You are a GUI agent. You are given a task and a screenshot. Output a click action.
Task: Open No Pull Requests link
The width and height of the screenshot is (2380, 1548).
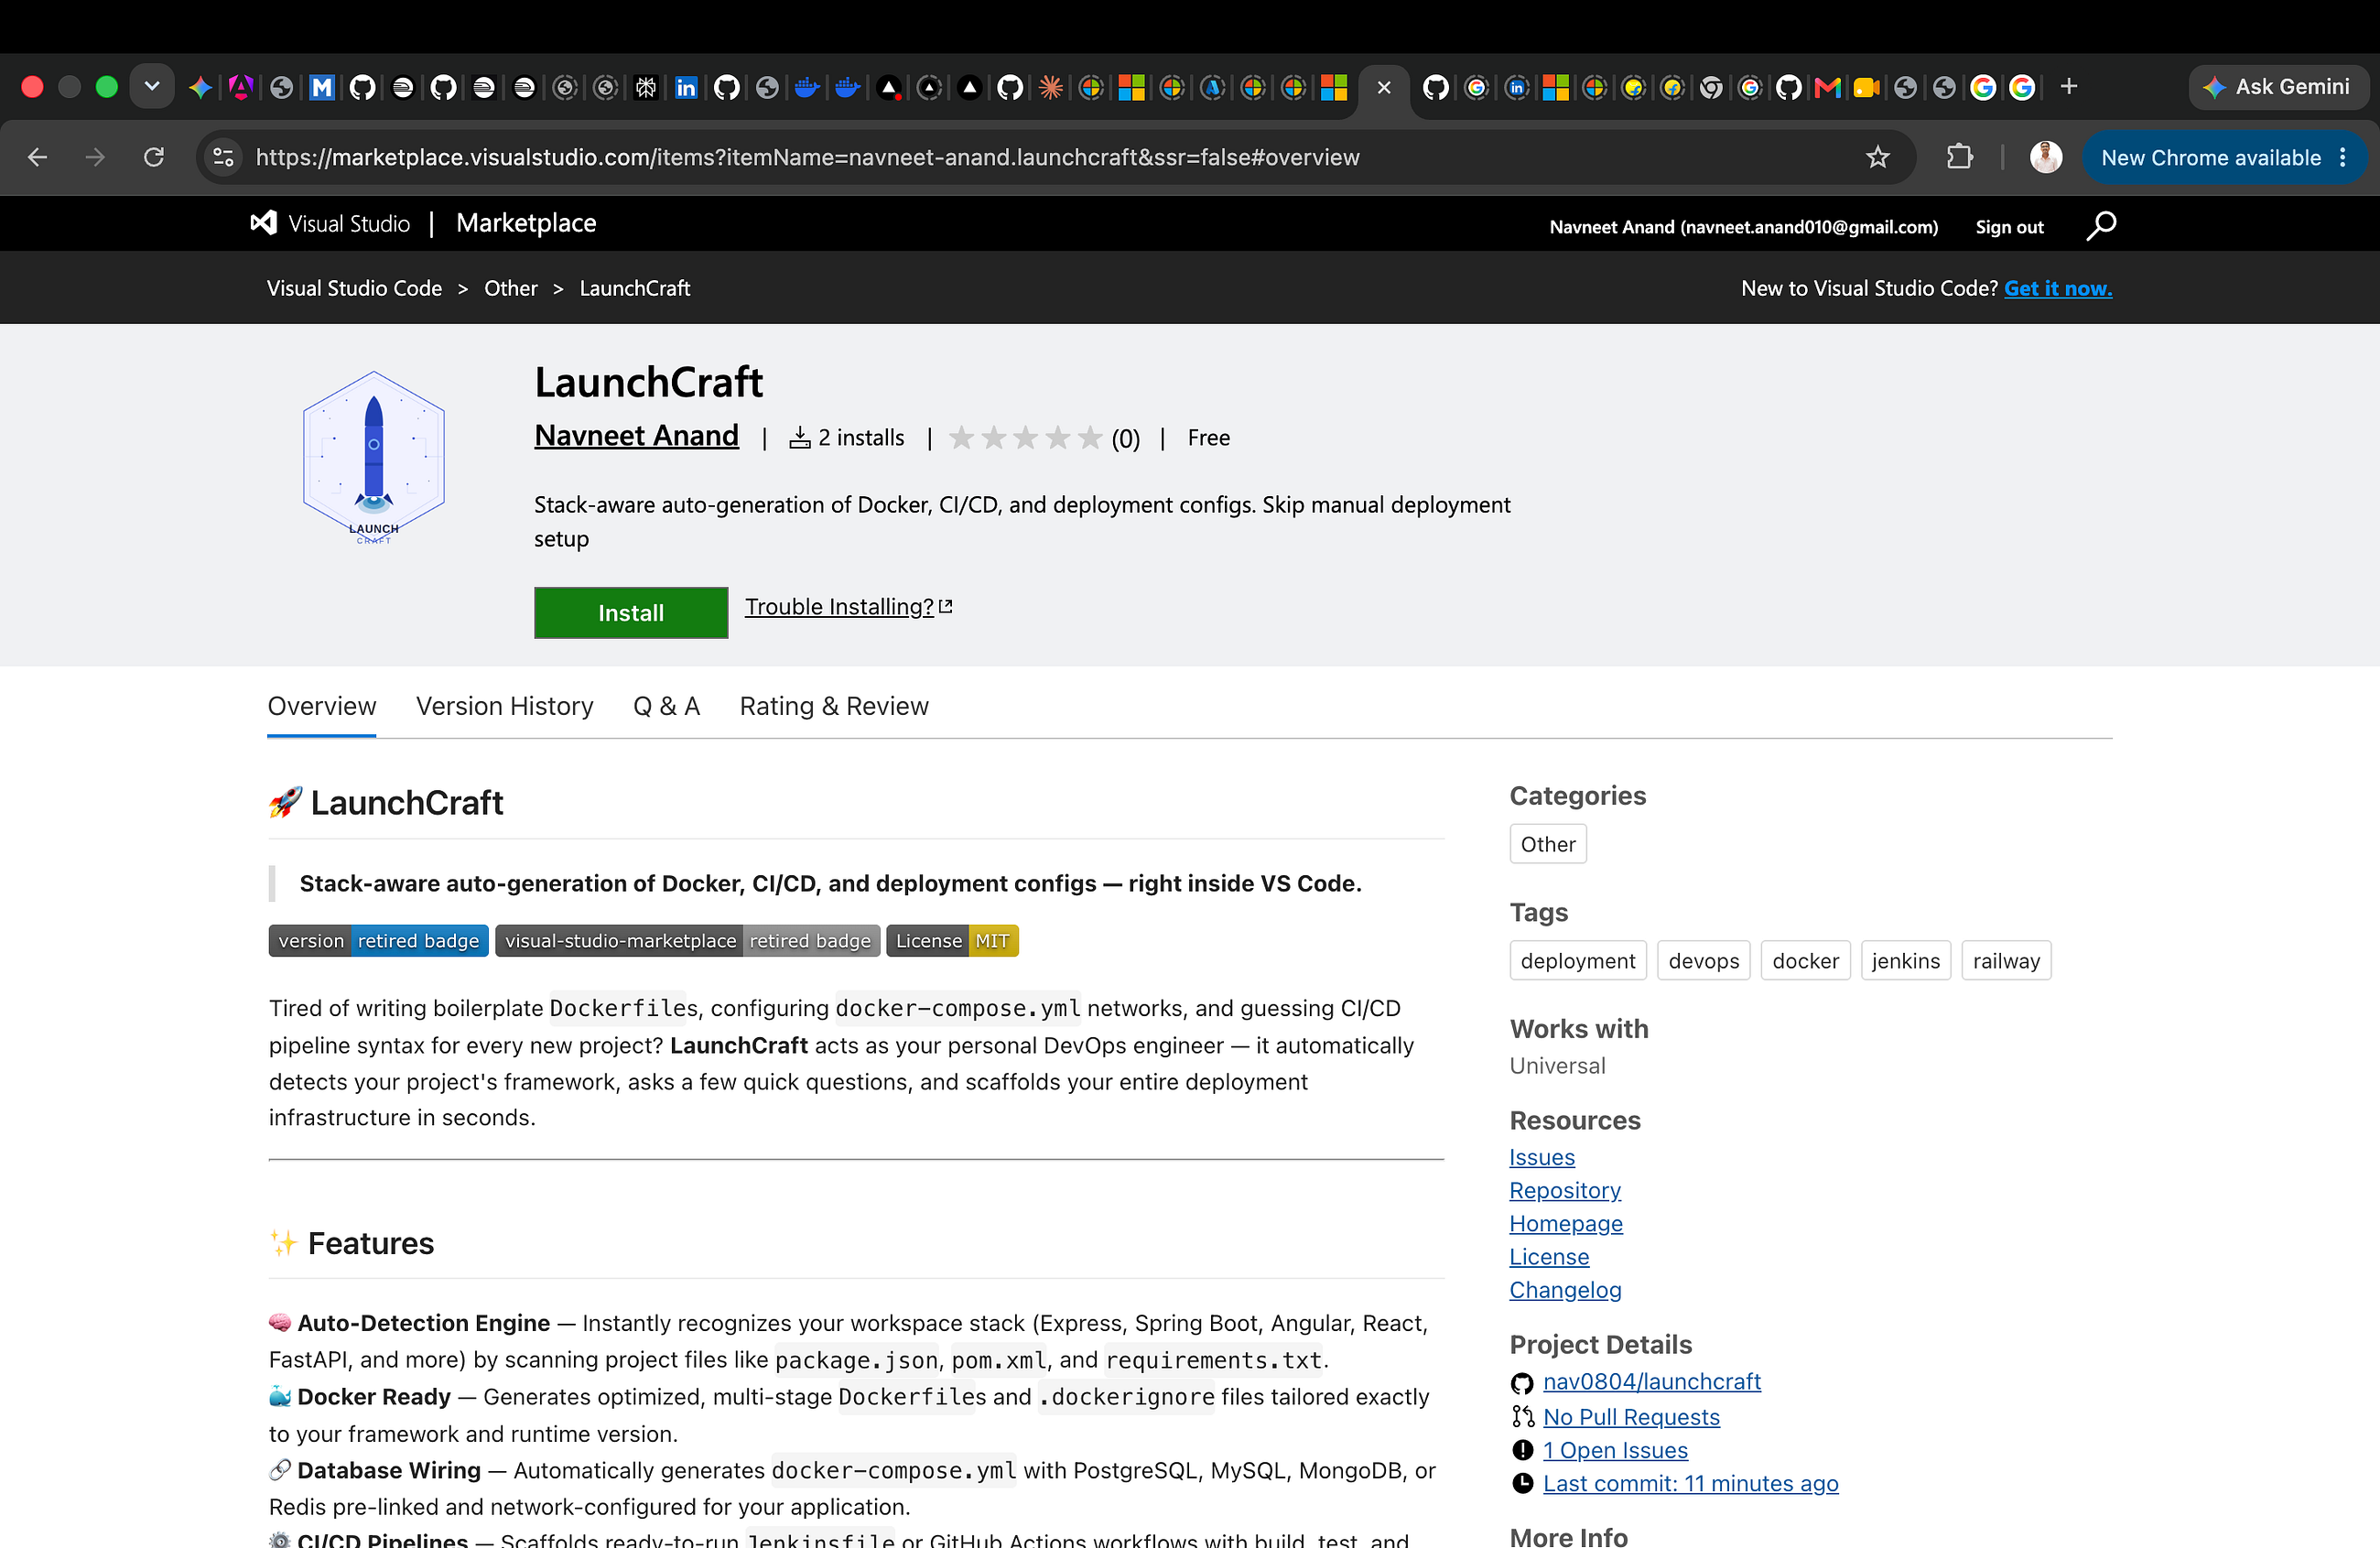pyautogui.click(x=1631, y=1417)
